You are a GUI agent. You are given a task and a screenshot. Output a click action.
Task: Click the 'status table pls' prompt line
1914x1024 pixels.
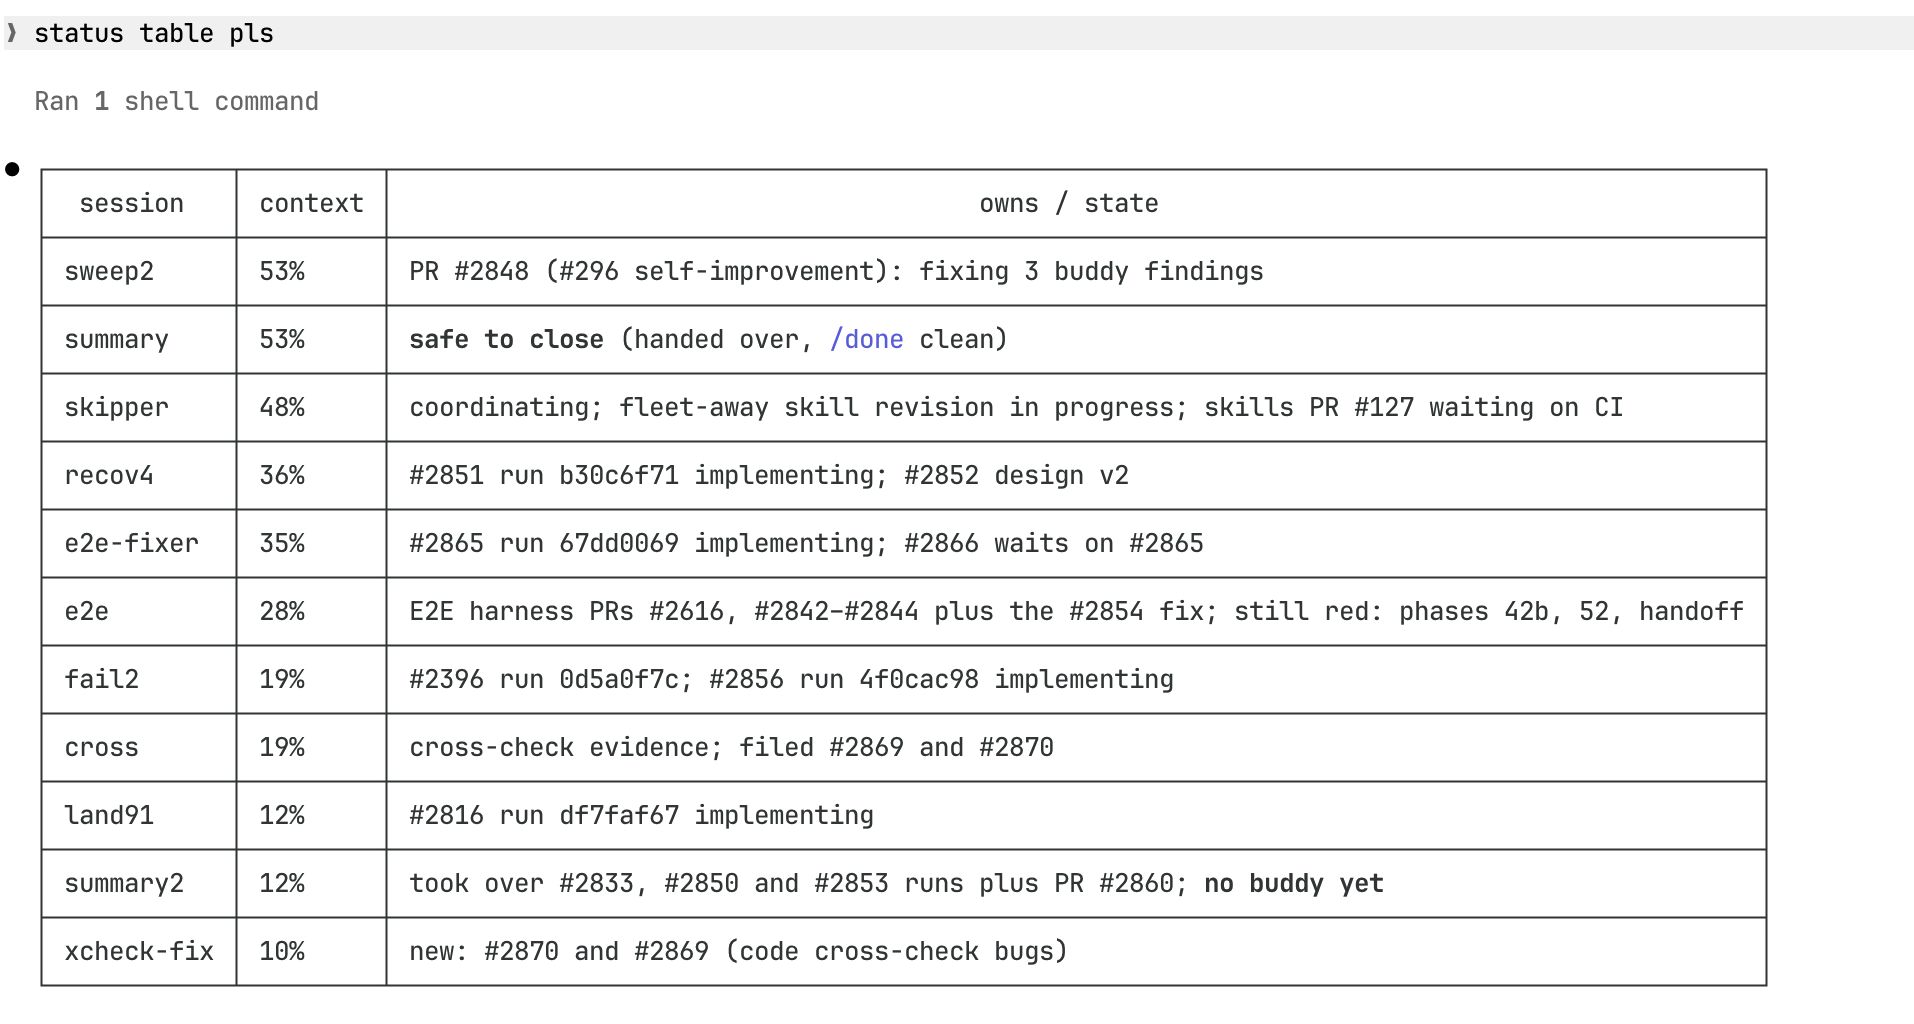pos(958,33)
